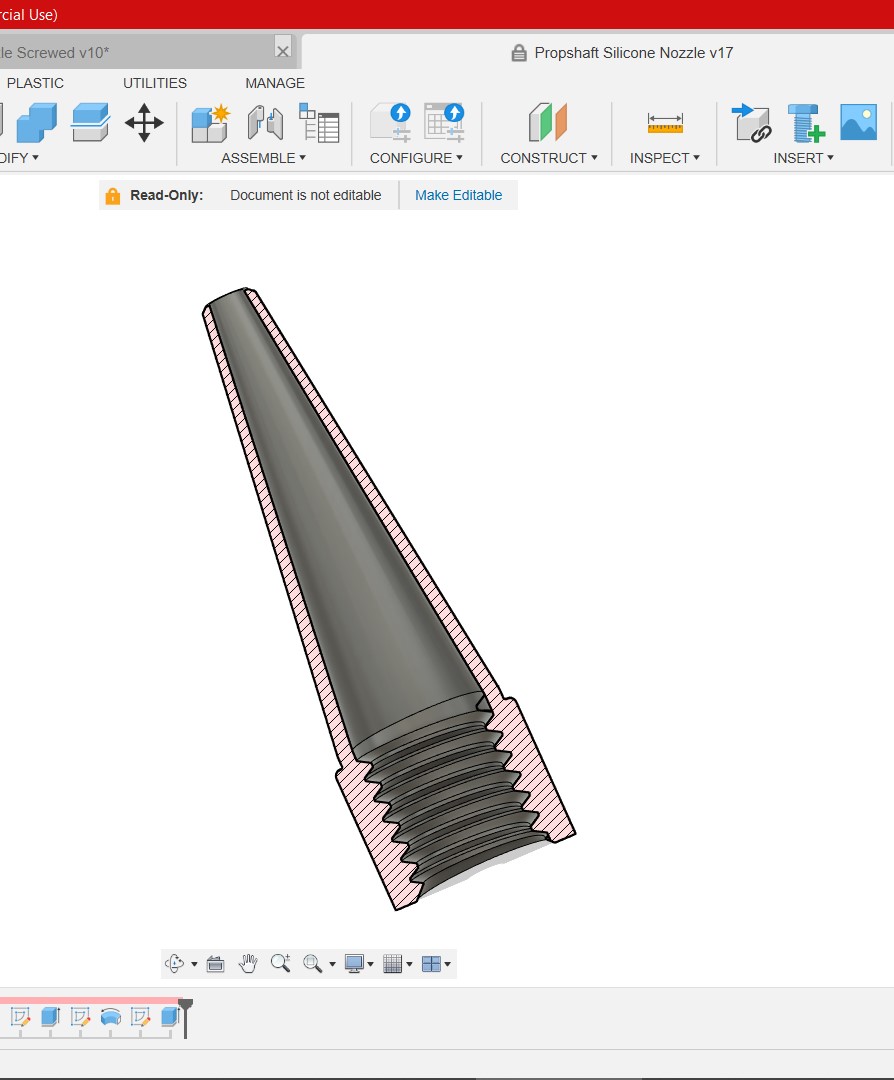Viewport: 894px width, 1080px height.
Task: Switch to the PLASTIC tab
Action: pyautogui.click(x=35, y=83)
